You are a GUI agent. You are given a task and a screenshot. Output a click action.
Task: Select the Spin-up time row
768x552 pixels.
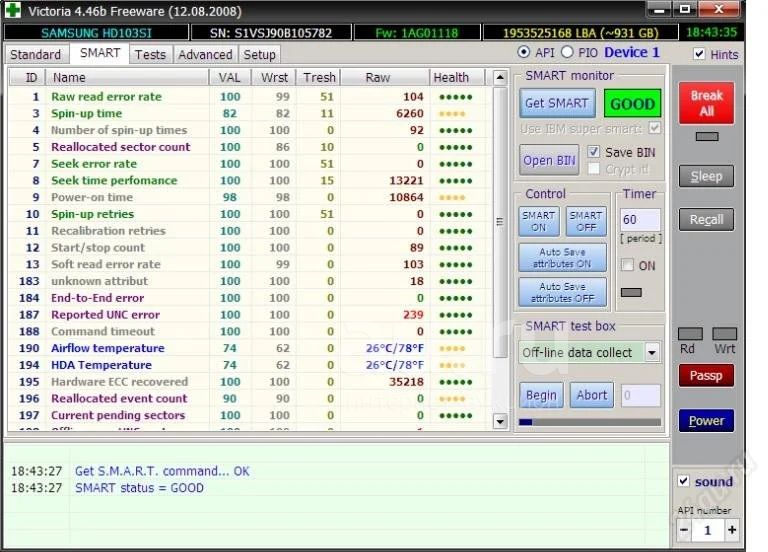click(249, 113)
